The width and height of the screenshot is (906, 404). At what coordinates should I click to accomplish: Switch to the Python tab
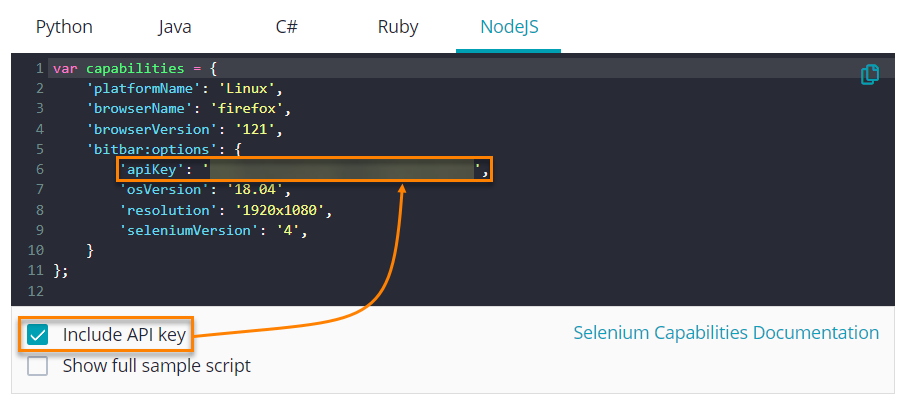pyautogui.click(x=64, y=27)
